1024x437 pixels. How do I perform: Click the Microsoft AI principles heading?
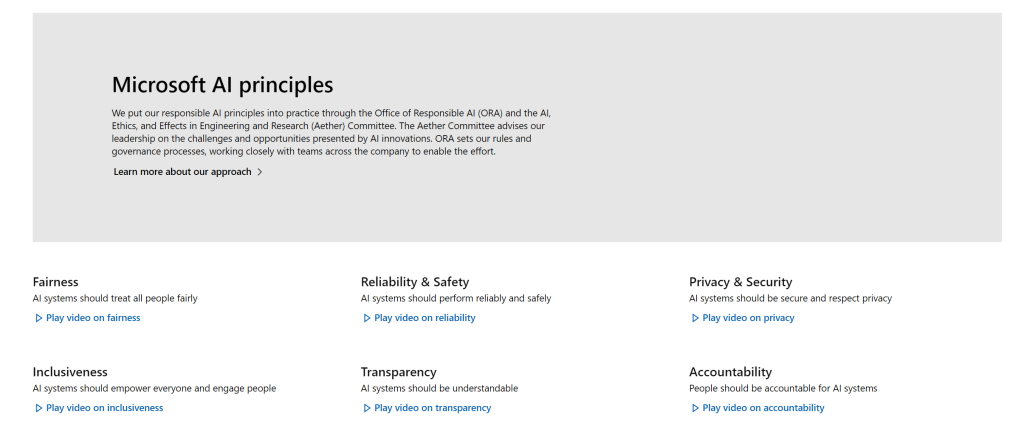click(222, 85)
